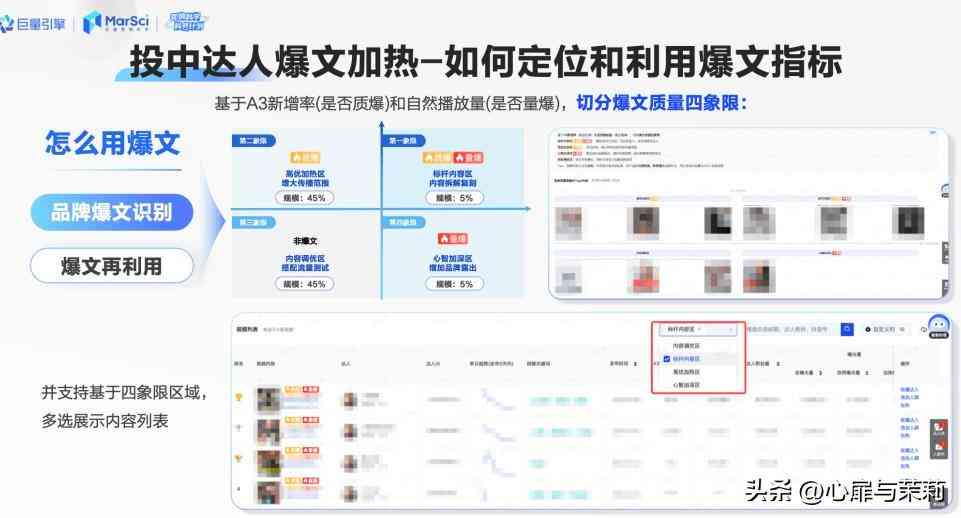Click the 巨量引擎 logo at top left
Screen dimensions: 961x518
33,24
